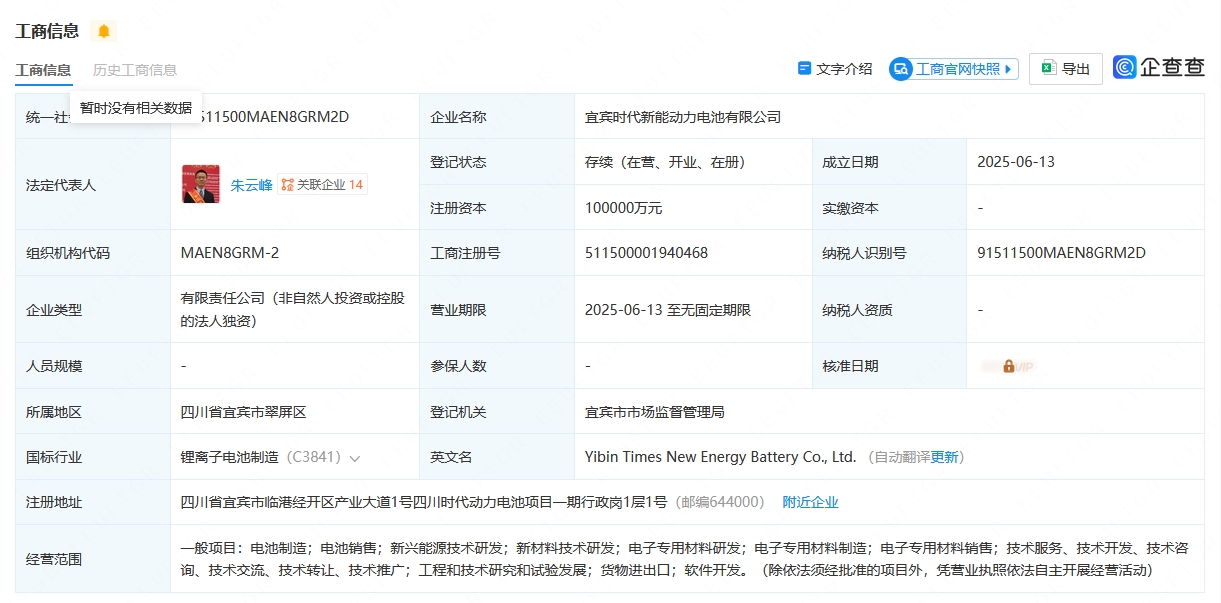Open the 工商官网快照 official snapshot
1221x603 pixels.
coord(954,69)
